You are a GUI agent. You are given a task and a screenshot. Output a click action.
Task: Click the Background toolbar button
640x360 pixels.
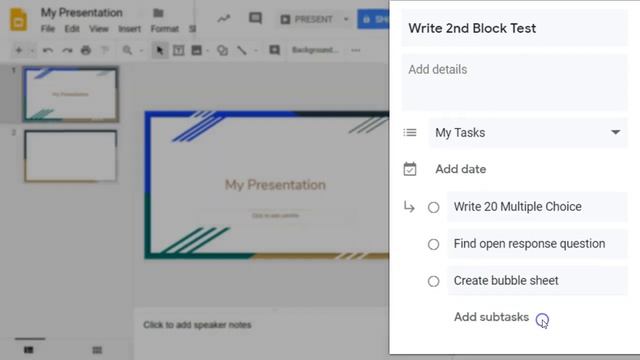315,50
